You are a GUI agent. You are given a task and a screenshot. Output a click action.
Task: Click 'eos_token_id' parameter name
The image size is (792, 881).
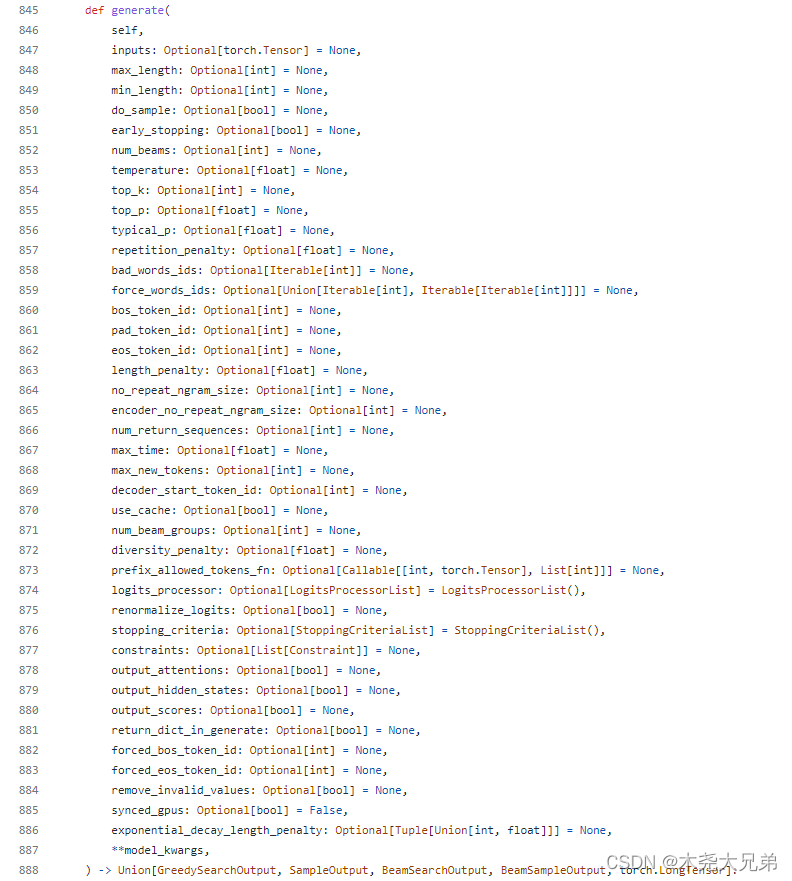tap(151, 350)
